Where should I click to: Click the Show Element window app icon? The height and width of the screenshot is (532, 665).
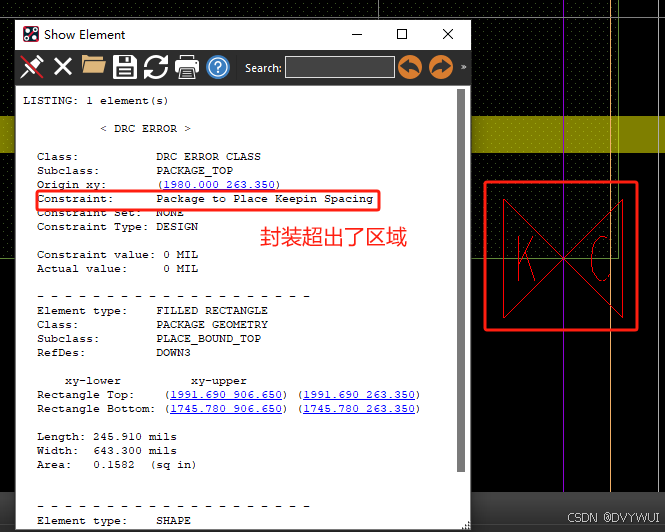point(31,34)
